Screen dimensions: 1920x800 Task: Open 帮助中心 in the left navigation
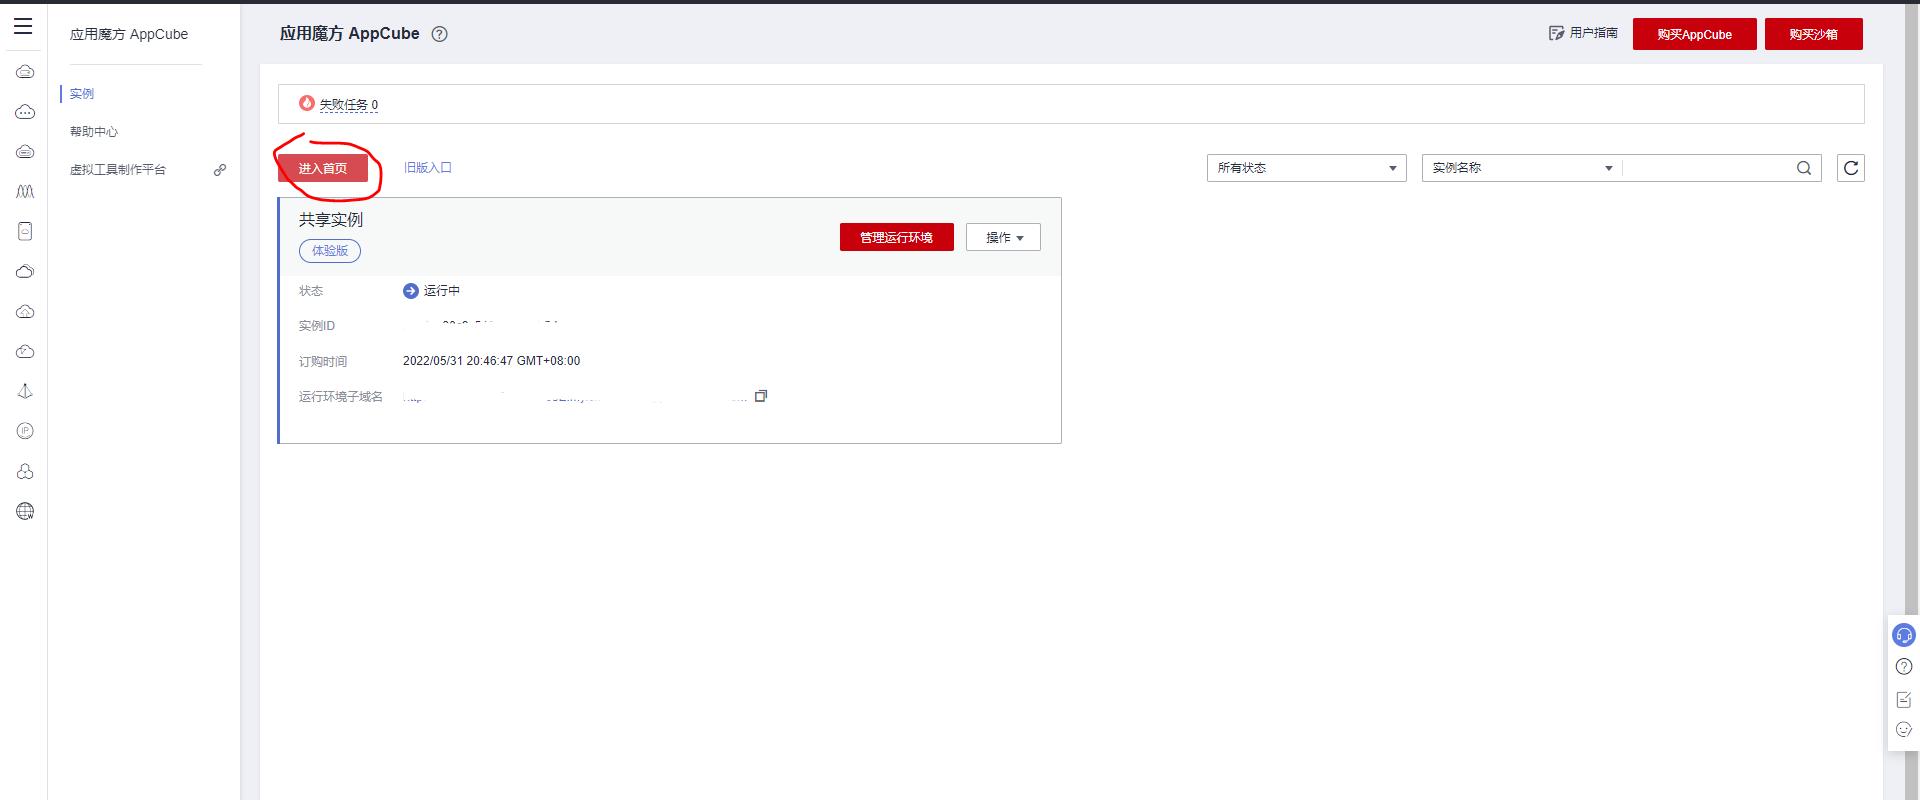point(94,132)
